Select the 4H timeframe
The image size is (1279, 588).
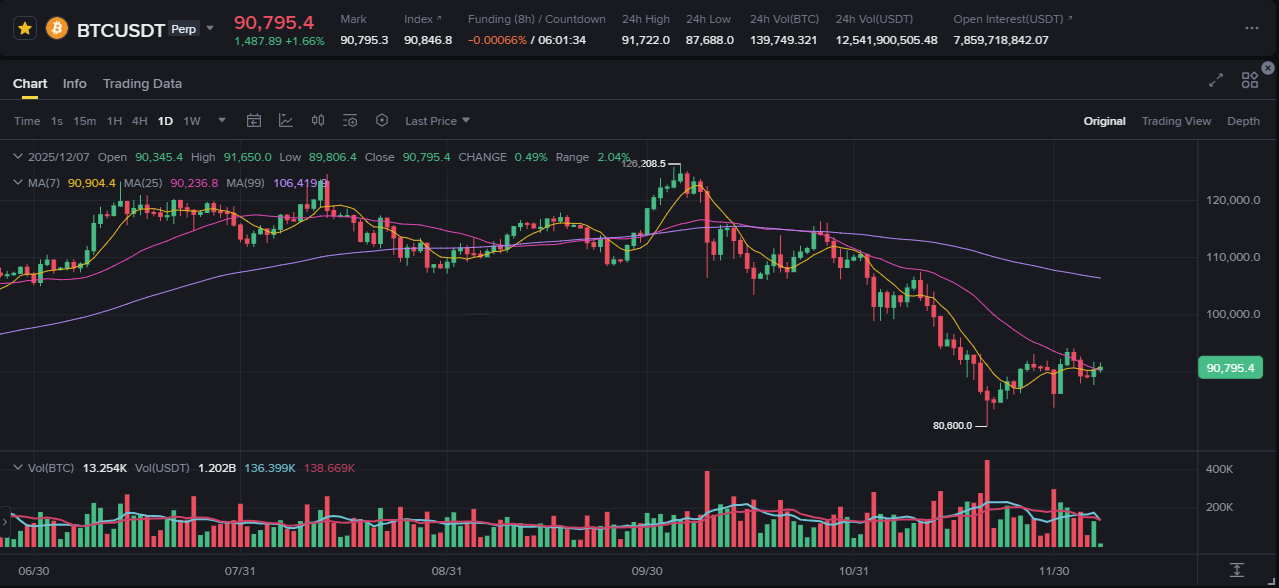(x=139, y=121)
